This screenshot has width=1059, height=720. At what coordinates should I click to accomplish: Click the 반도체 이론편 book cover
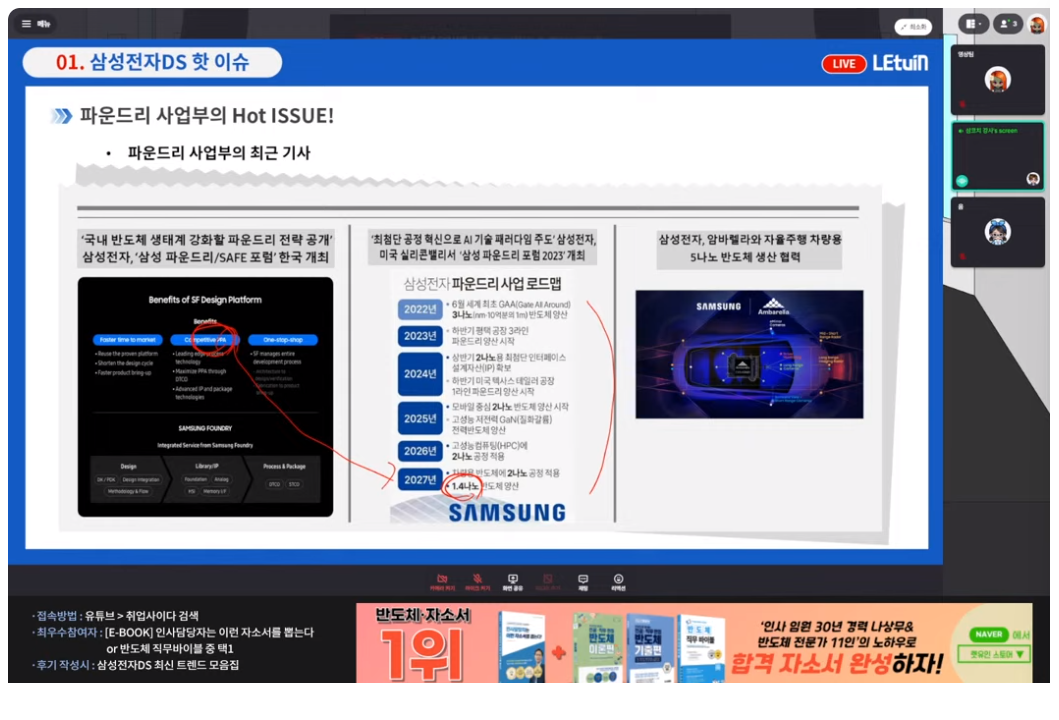tap(598, 648)
